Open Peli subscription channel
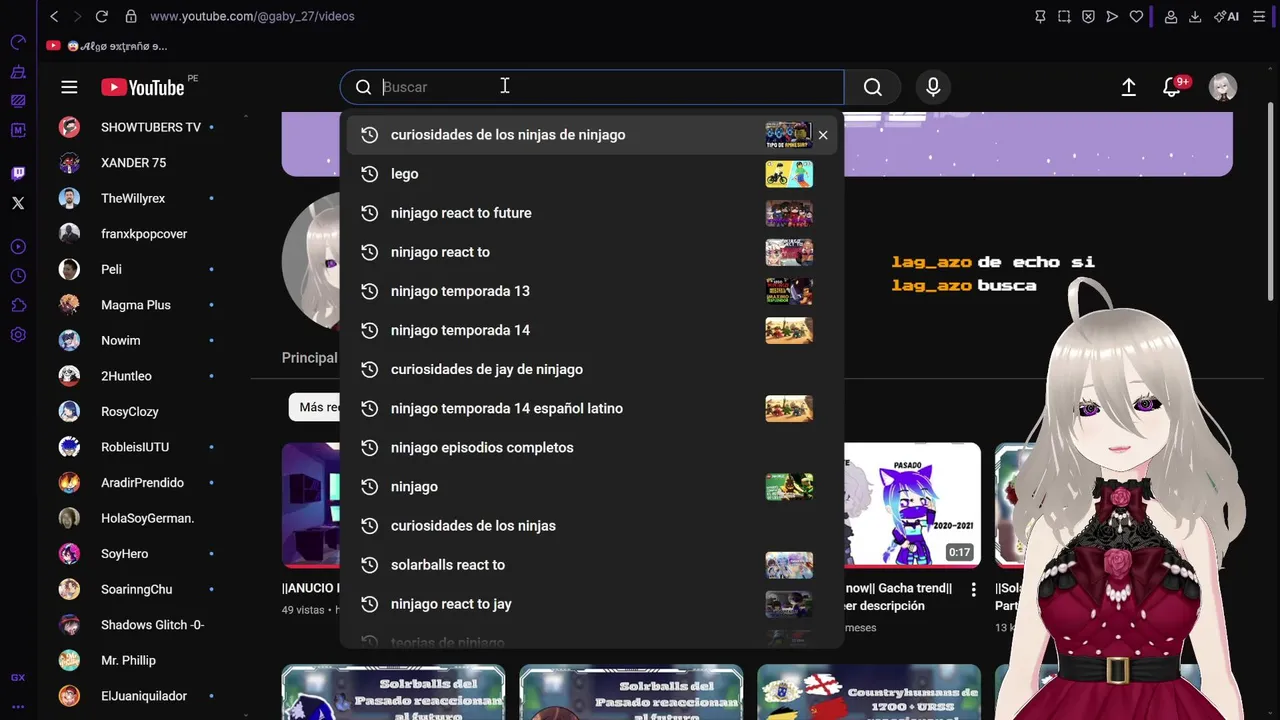 coord(137,269)
